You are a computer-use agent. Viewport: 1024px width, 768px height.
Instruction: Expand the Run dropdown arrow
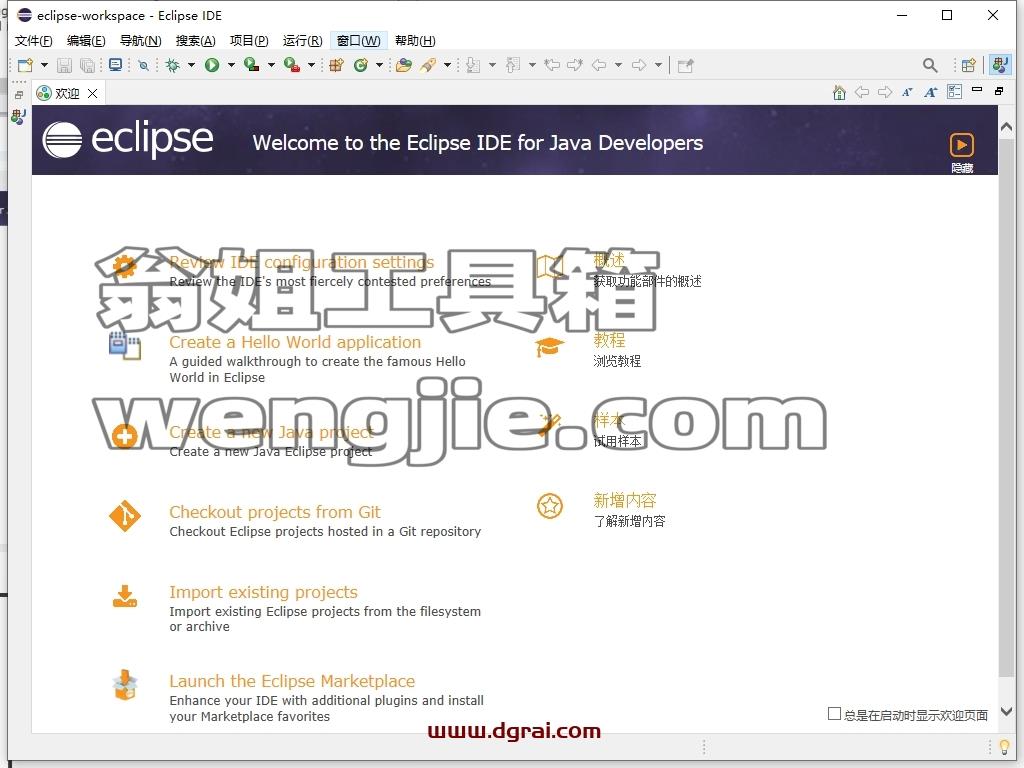(x=231, y=65)
